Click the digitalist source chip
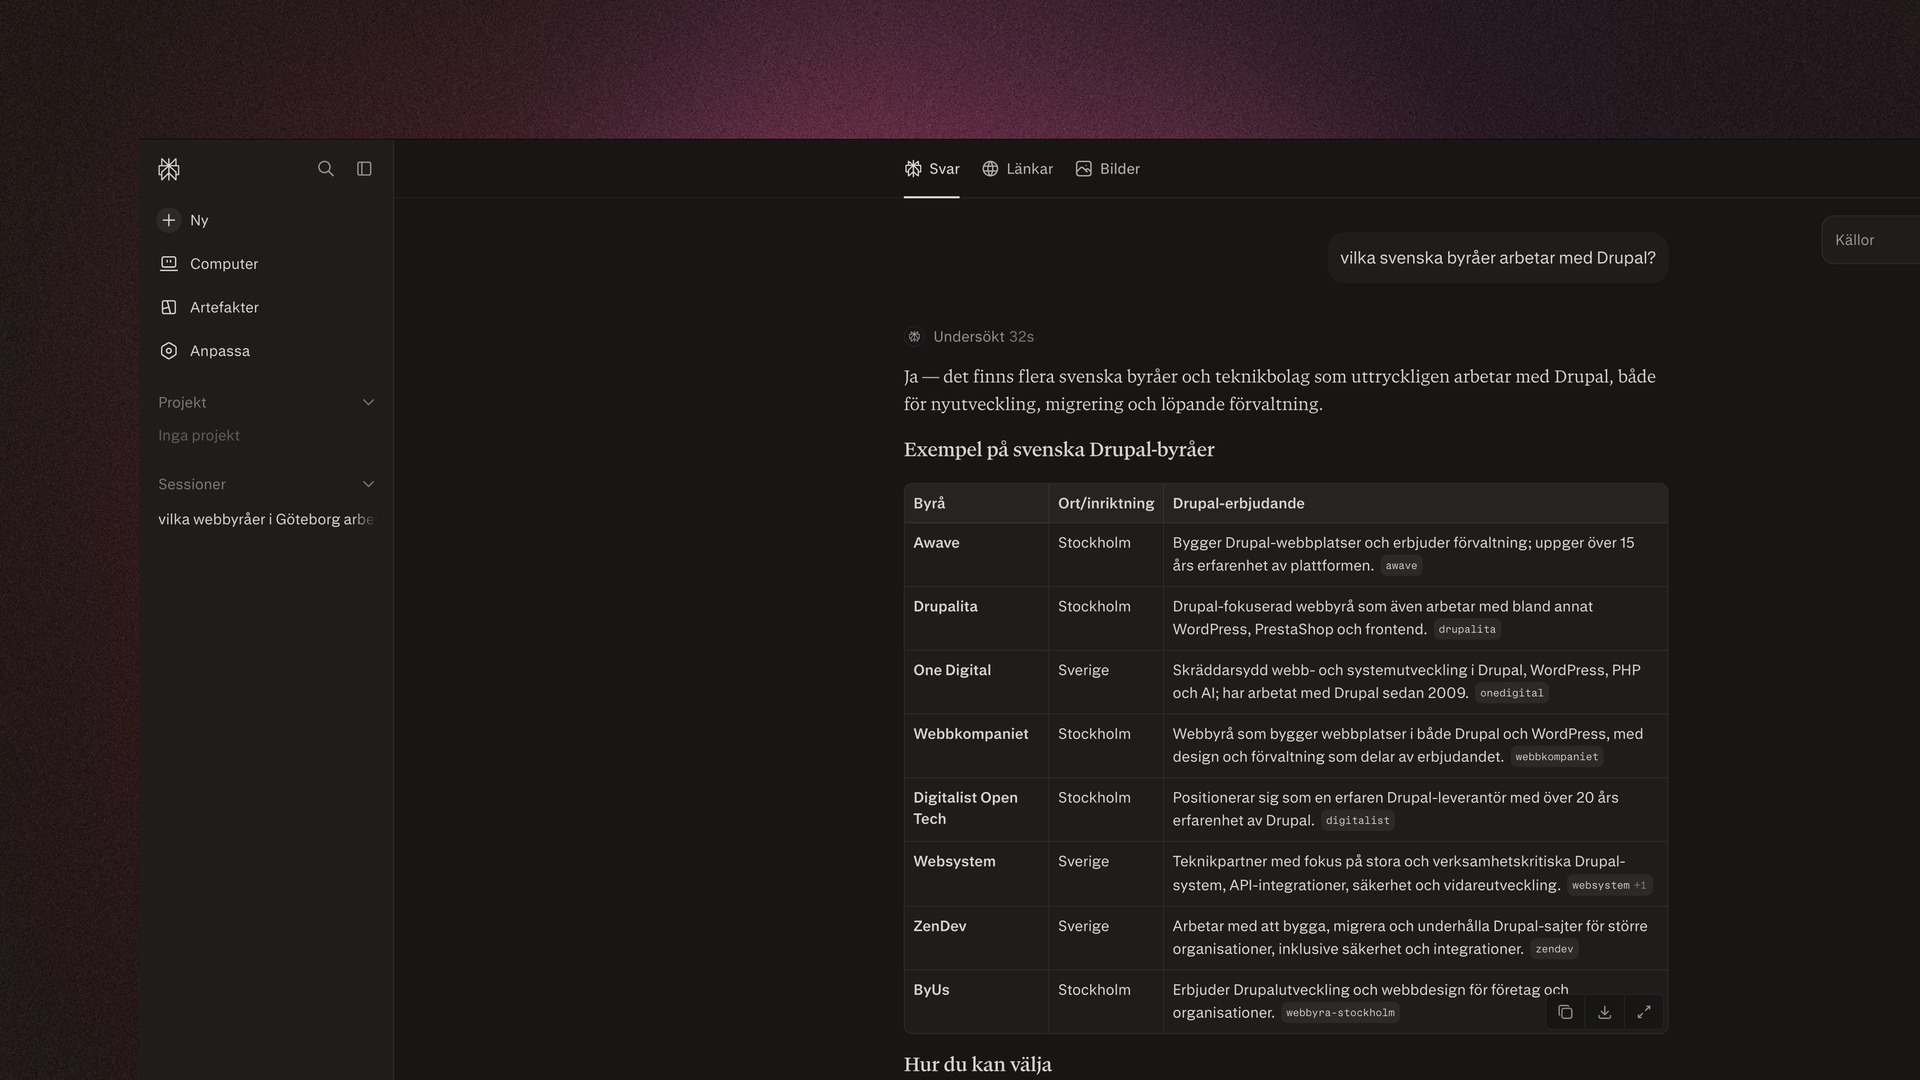The height and width of the screenshot is (1080, 1920). [1357, 821]
